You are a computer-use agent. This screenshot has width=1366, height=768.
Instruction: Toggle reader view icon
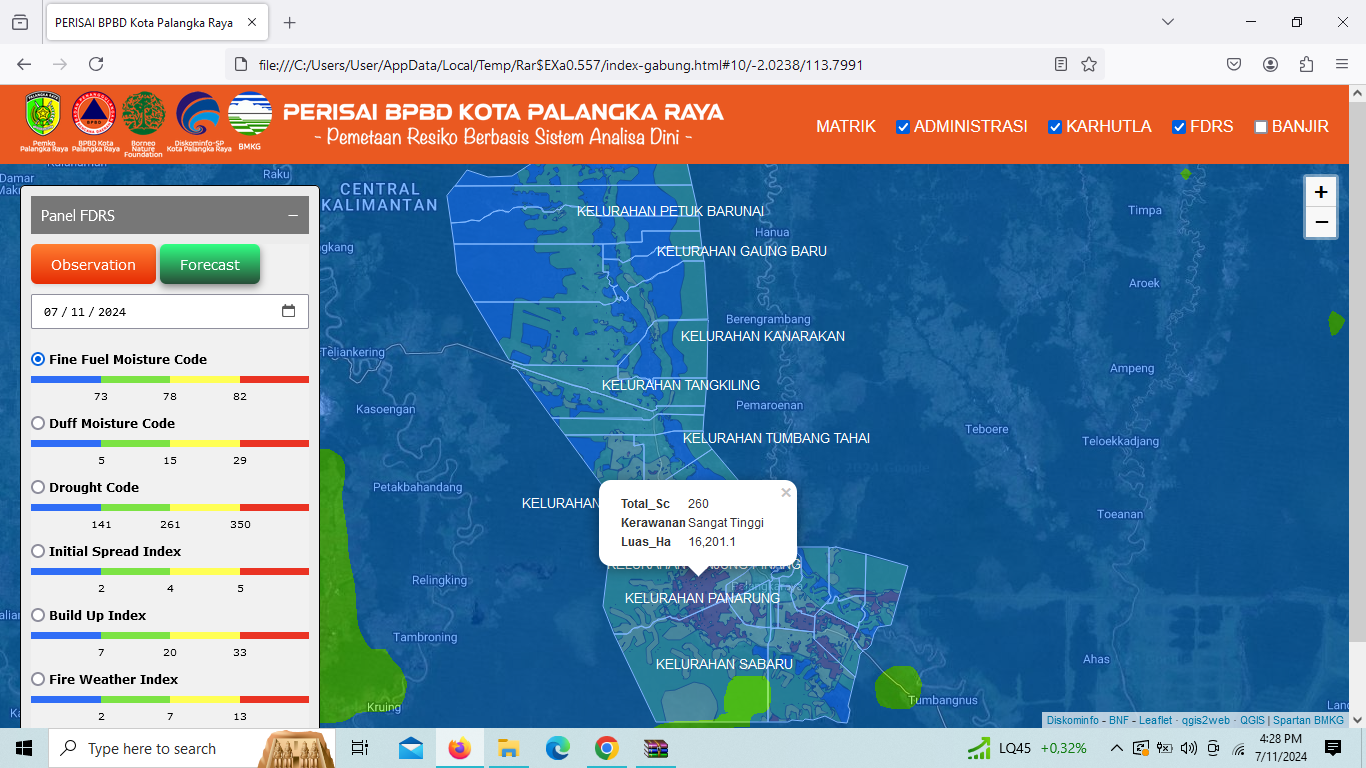[1061, 64]
